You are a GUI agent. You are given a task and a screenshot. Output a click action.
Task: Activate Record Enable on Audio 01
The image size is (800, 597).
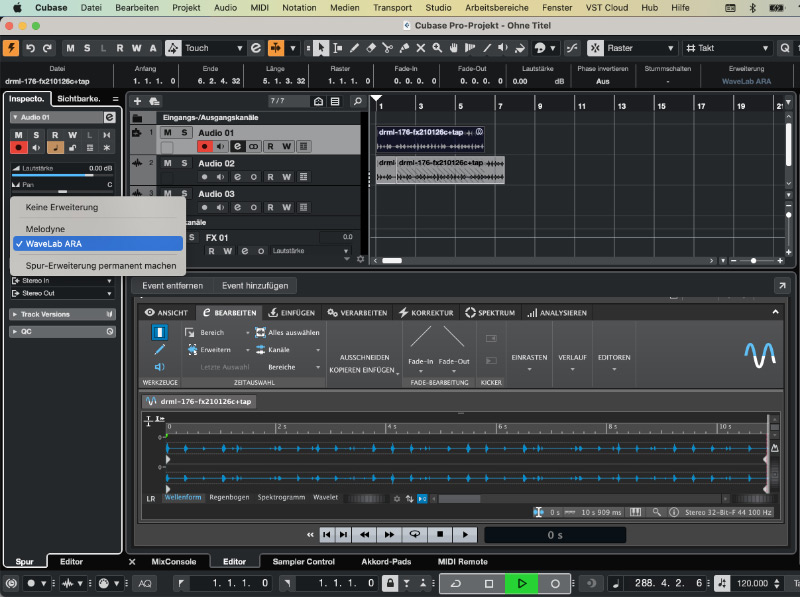coord(204,146)
